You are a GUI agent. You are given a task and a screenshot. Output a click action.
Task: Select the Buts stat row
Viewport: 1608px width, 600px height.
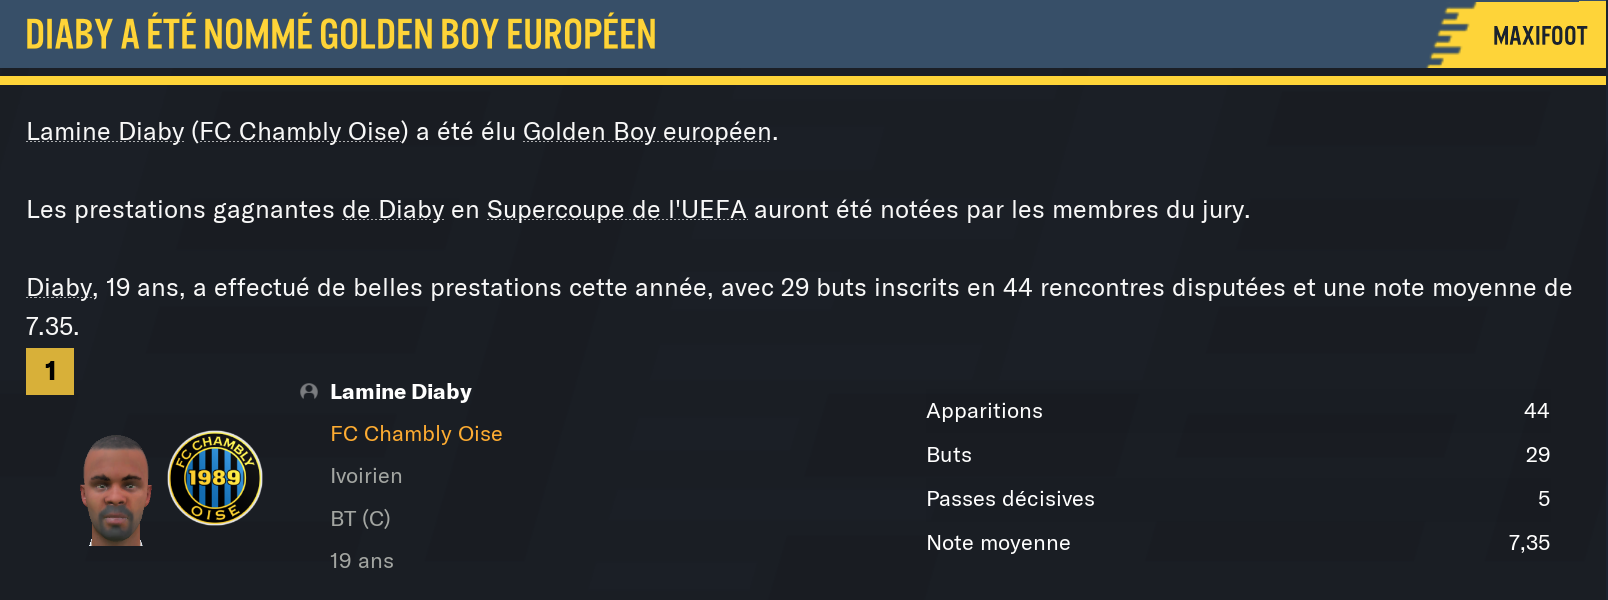1237,455
